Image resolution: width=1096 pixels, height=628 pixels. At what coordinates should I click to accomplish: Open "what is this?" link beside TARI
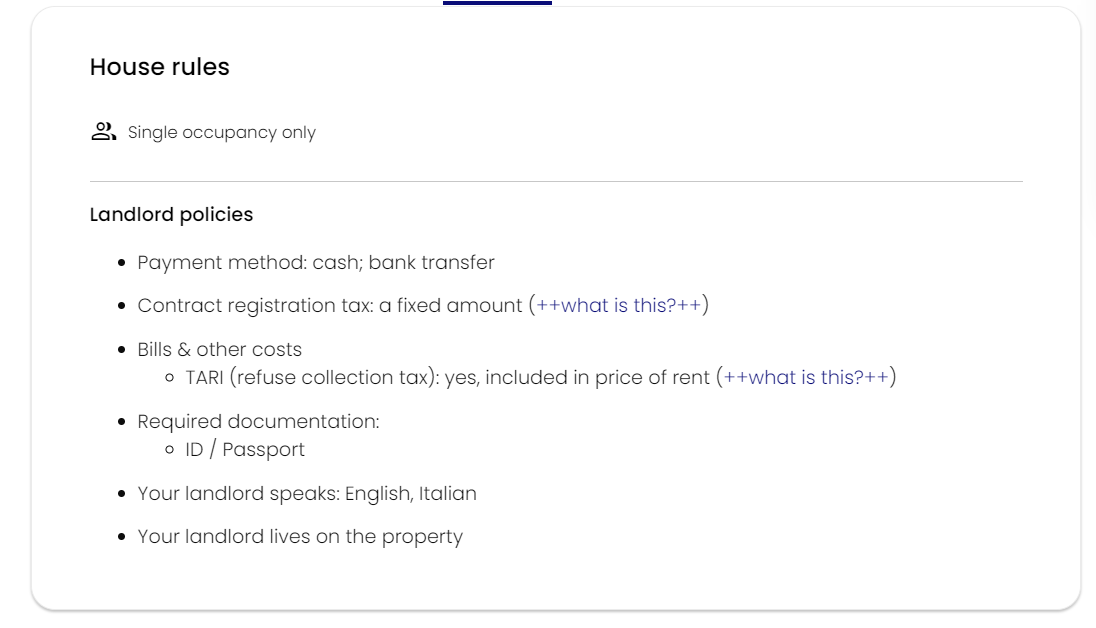coord(806,378)
